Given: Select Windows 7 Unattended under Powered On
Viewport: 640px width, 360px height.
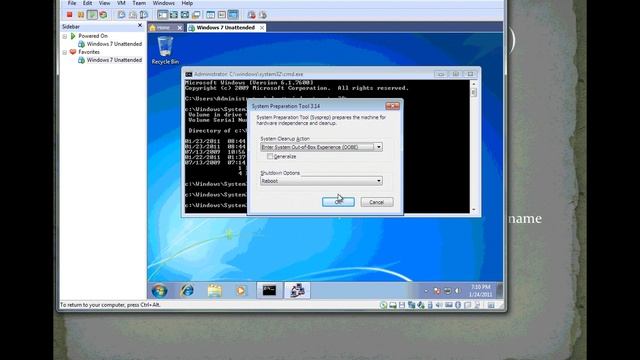Looking at the screenshot, I should coord(114,44).
